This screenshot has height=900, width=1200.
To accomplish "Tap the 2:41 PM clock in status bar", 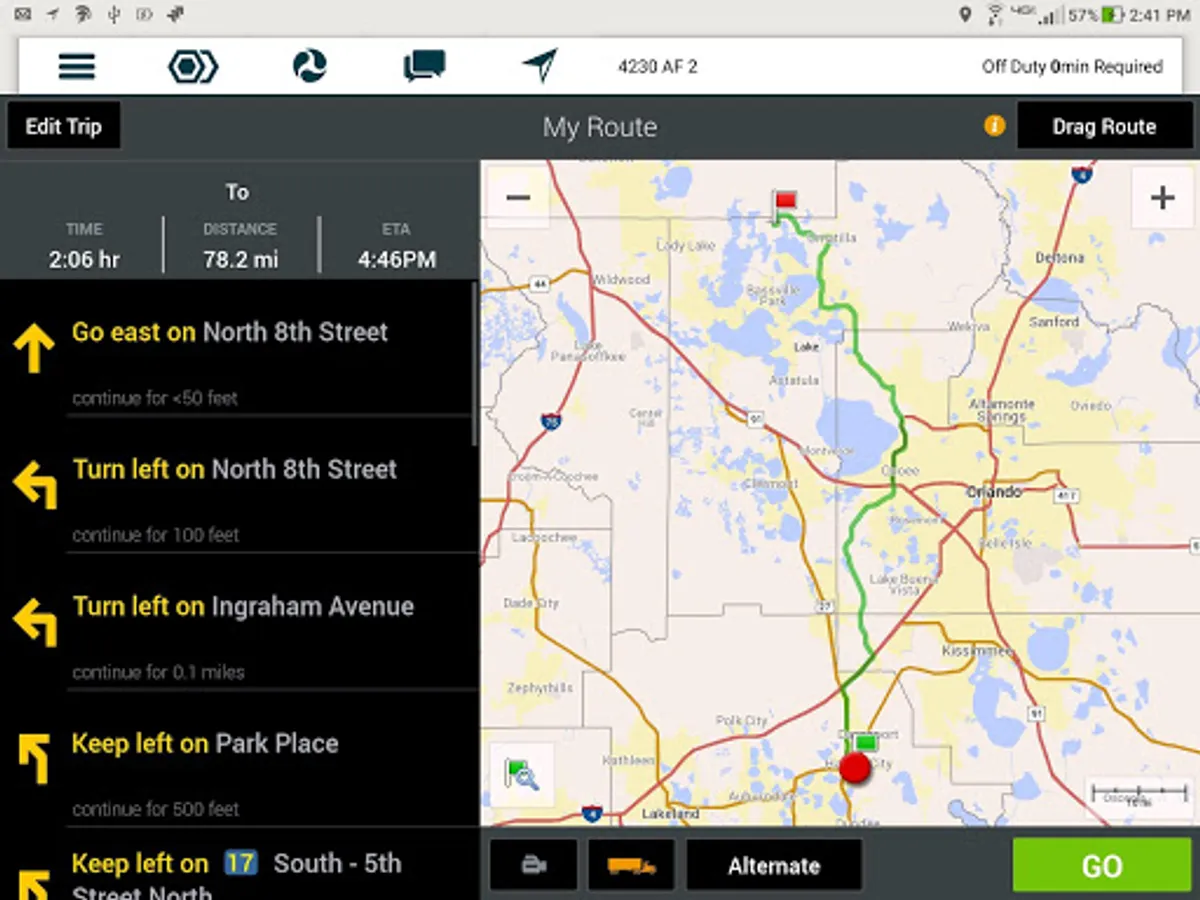I will (x=1160, y=15).
